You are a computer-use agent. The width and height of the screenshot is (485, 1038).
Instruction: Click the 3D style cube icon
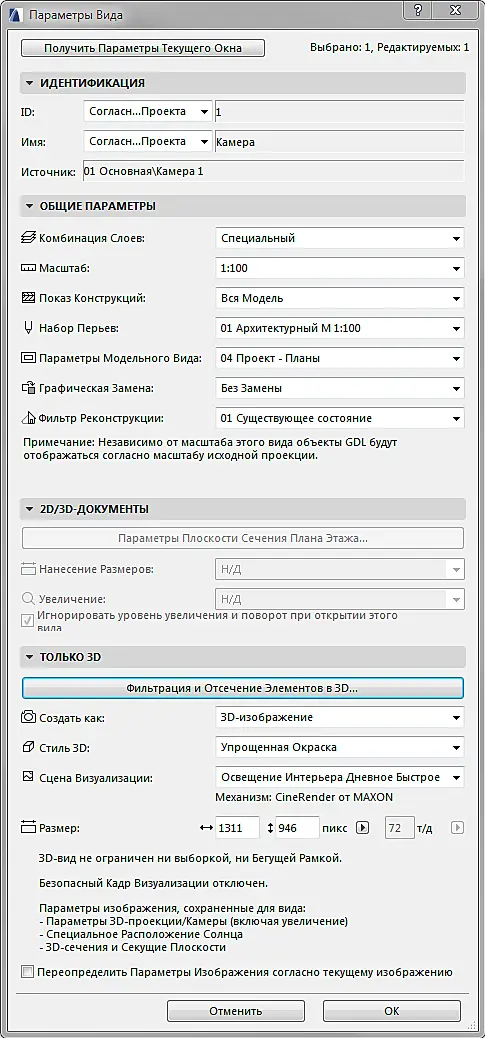point(28,747)
